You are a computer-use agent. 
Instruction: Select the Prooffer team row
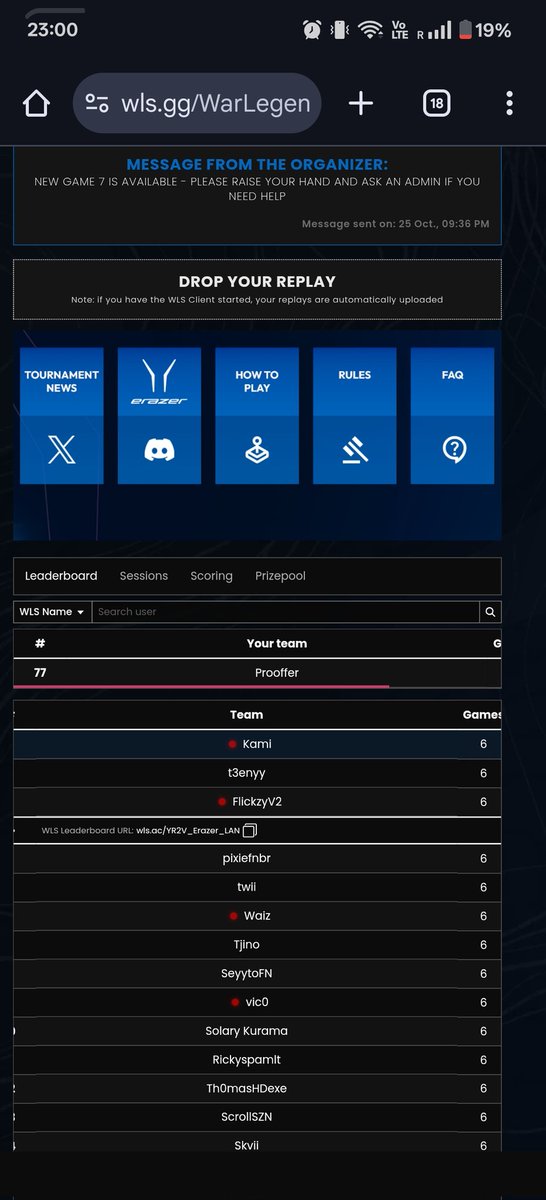(257, 673)
